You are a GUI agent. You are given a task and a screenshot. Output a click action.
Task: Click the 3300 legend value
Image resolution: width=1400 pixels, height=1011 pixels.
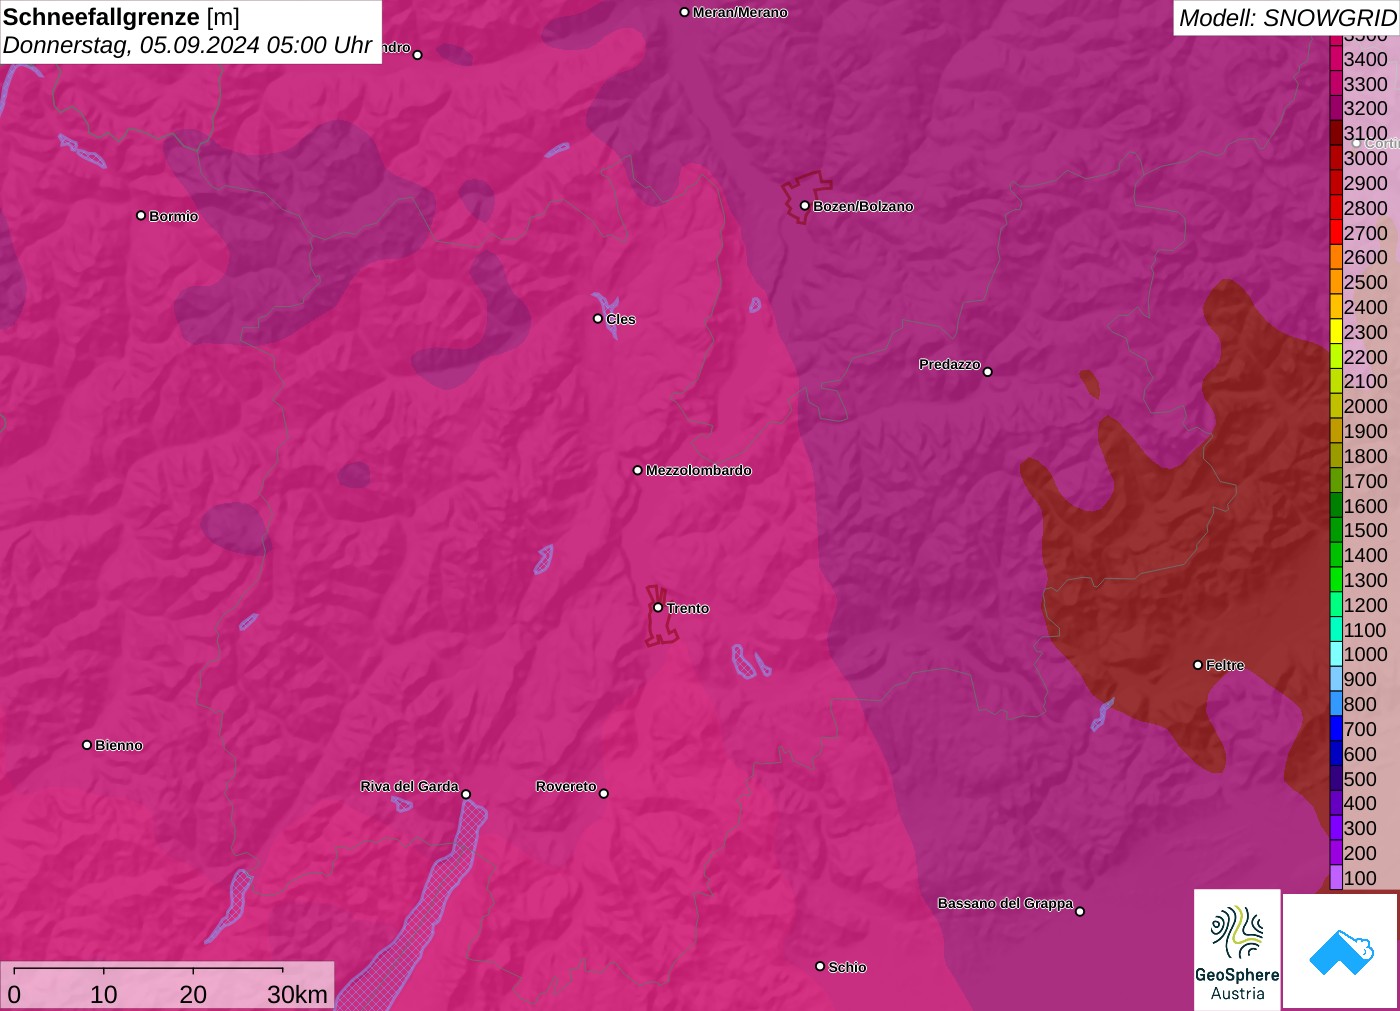(x=1366, y=84)
